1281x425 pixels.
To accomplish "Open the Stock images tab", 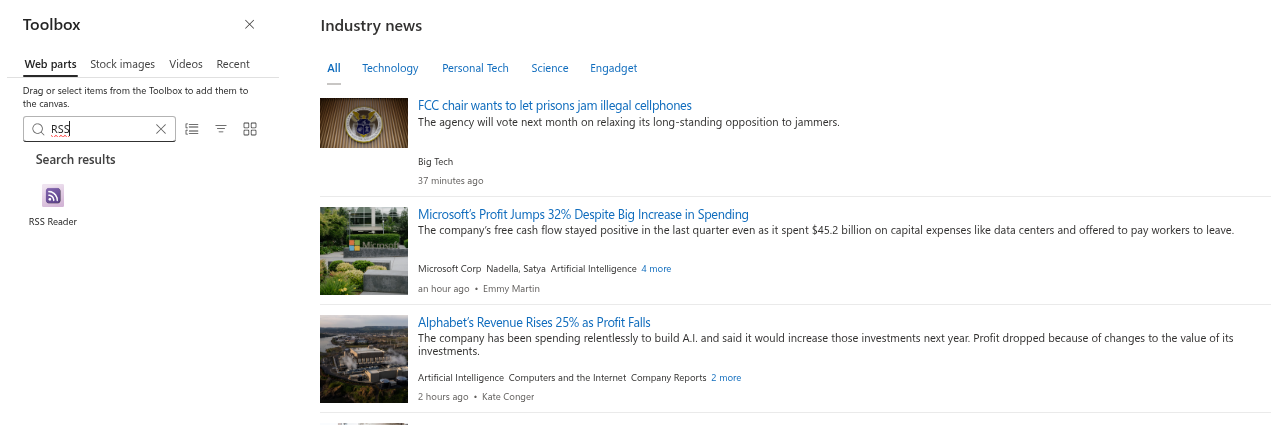I will (x=122, y=64).
